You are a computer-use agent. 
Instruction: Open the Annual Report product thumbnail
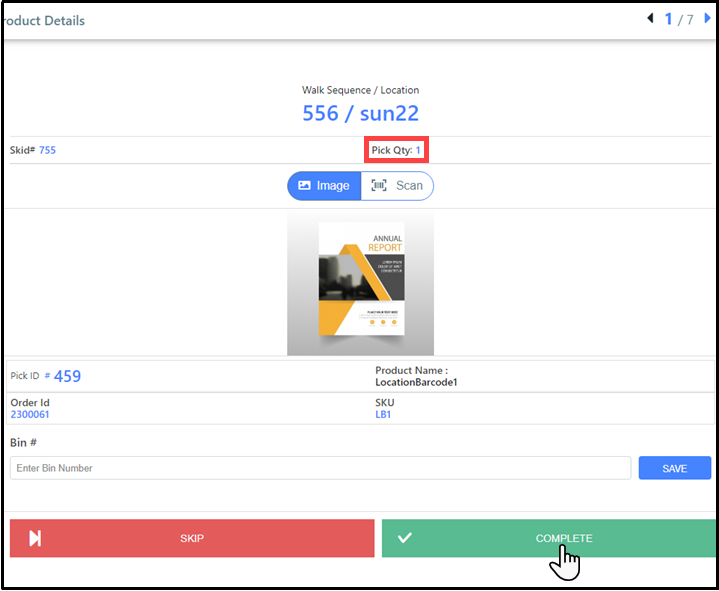pos(360,283)
